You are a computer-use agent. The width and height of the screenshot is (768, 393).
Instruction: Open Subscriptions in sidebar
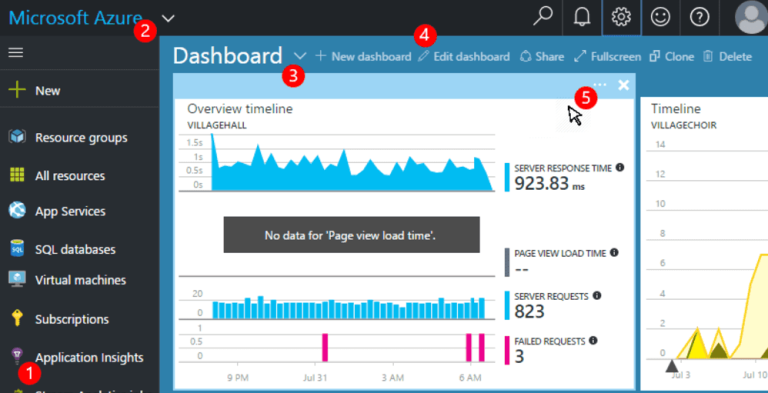pos(72,319)
